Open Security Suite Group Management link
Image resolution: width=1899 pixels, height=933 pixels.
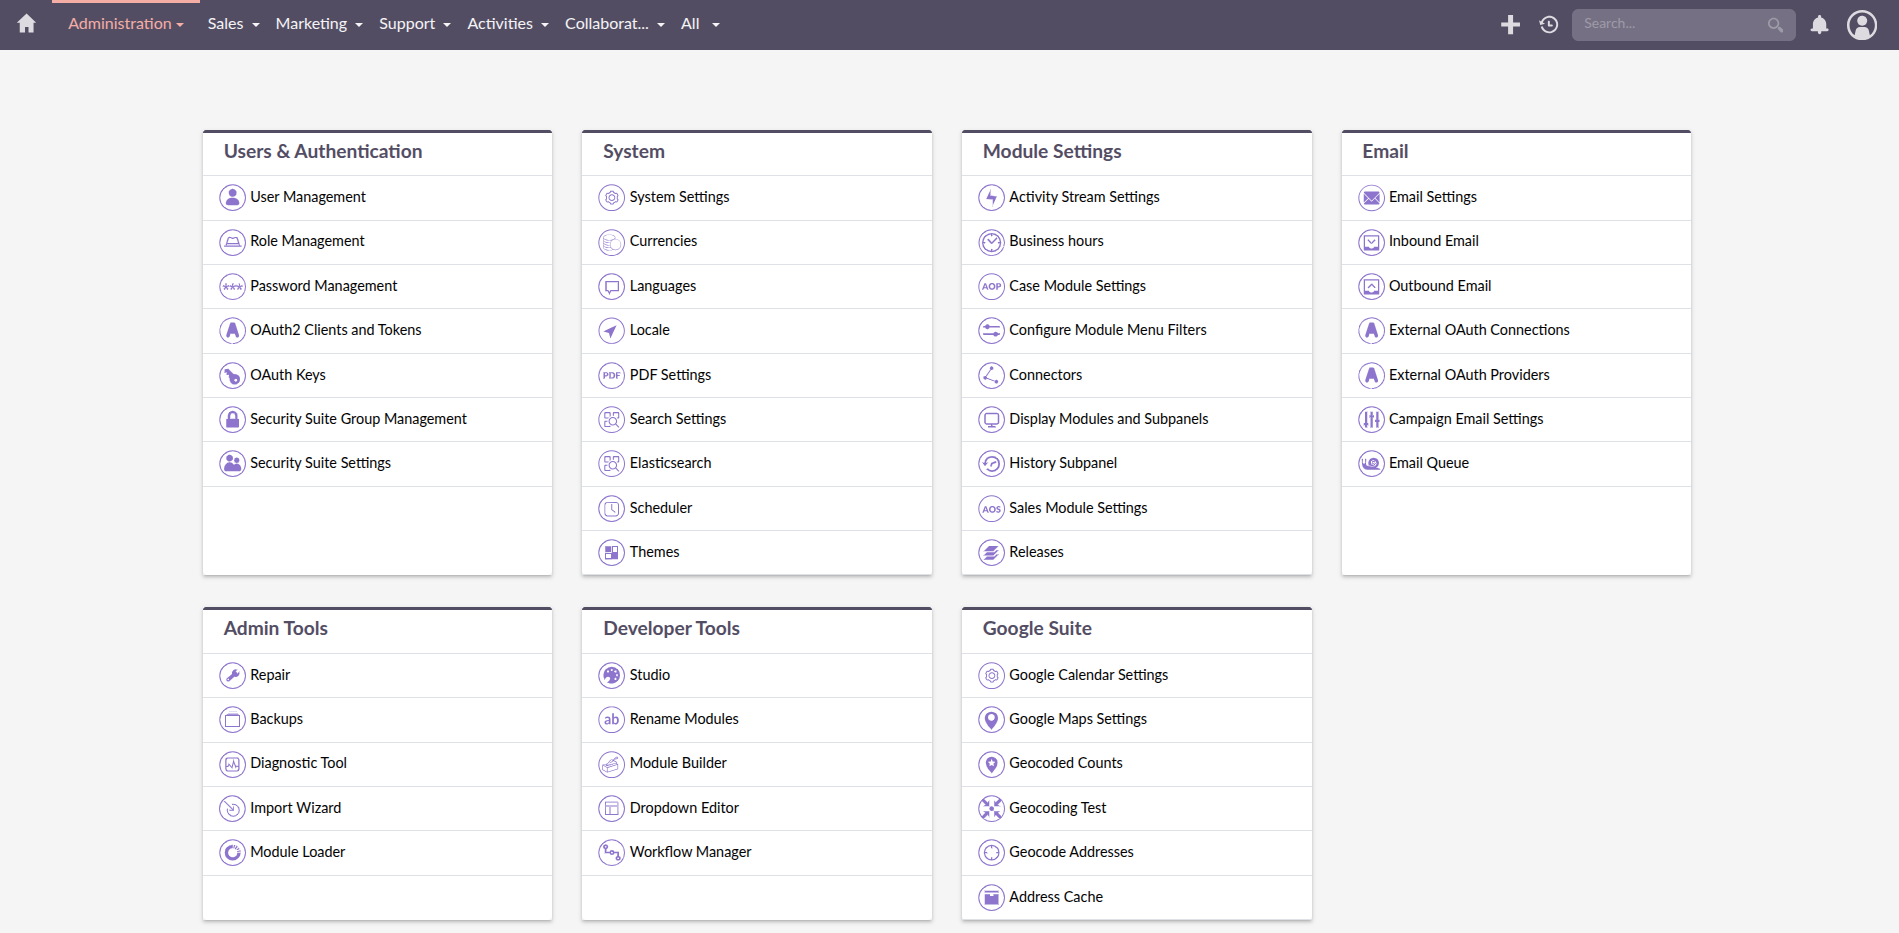coord(358,419)
